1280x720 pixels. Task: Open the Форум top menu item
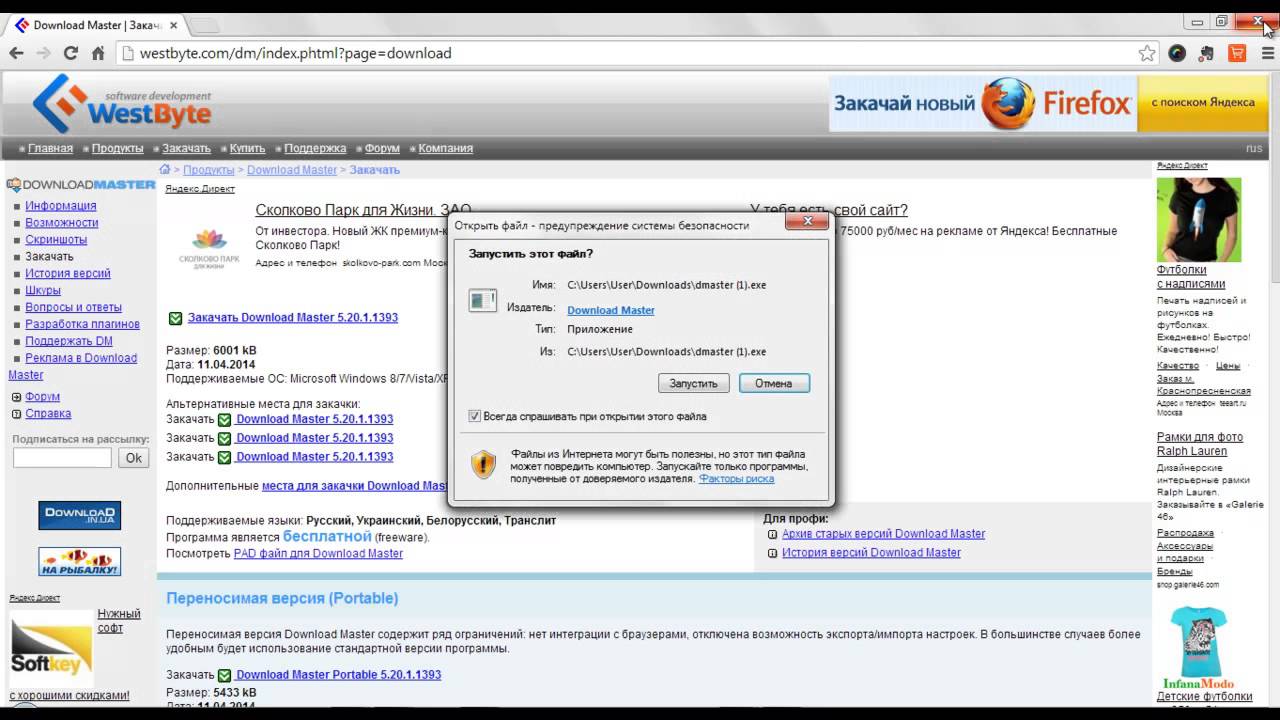coord(382,148)
